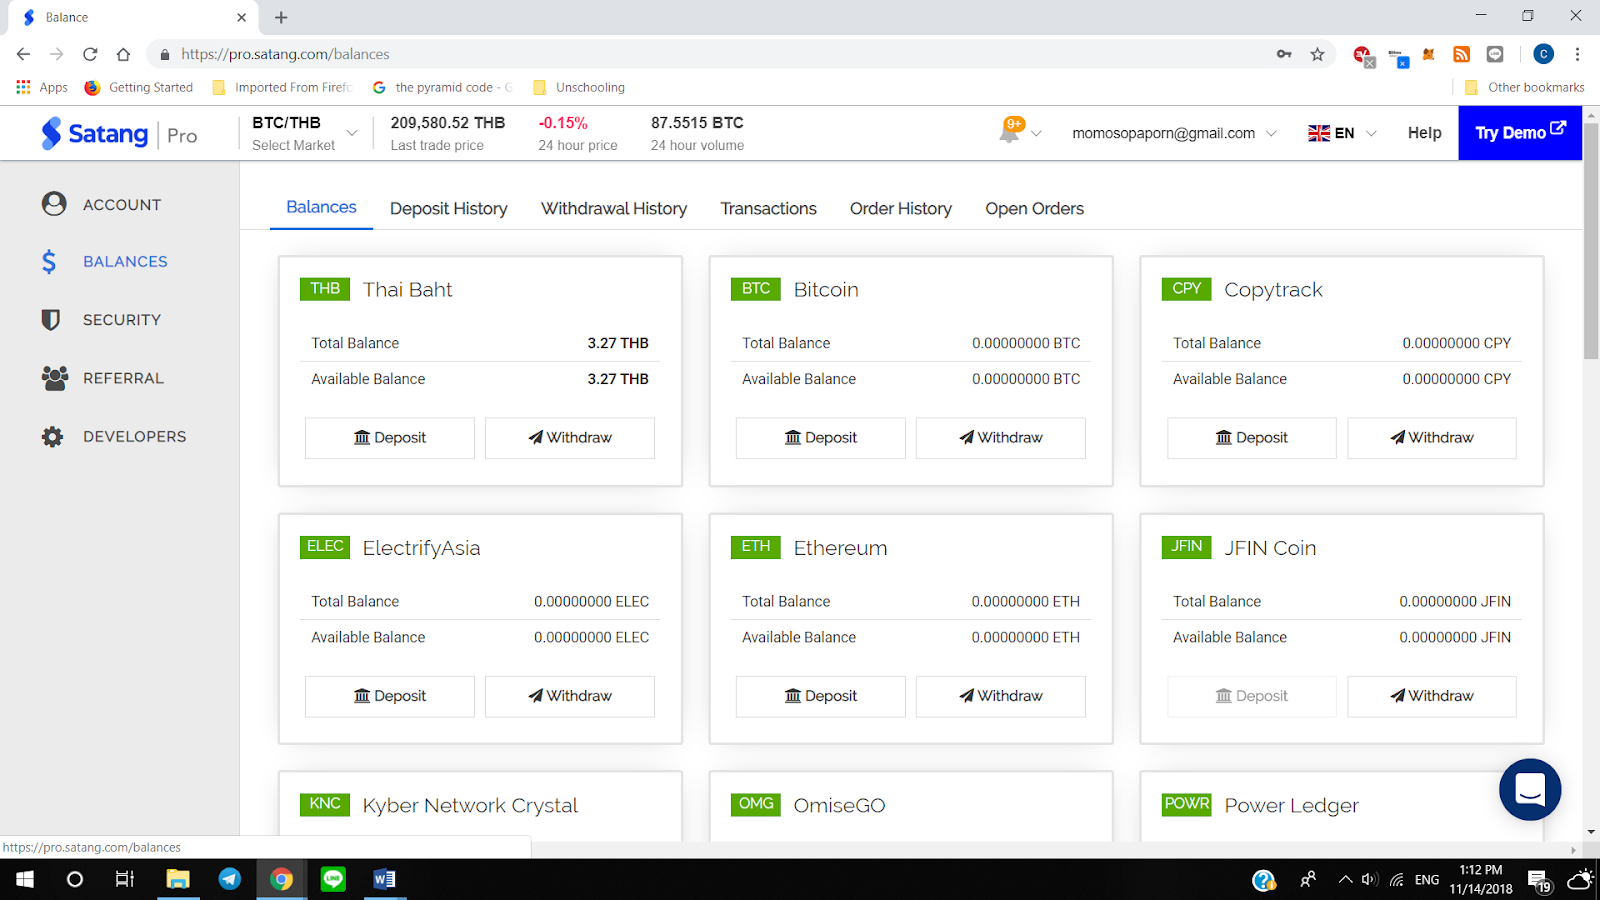
Task: Click the page vertical scrollbar
Action: [1591, 240]
